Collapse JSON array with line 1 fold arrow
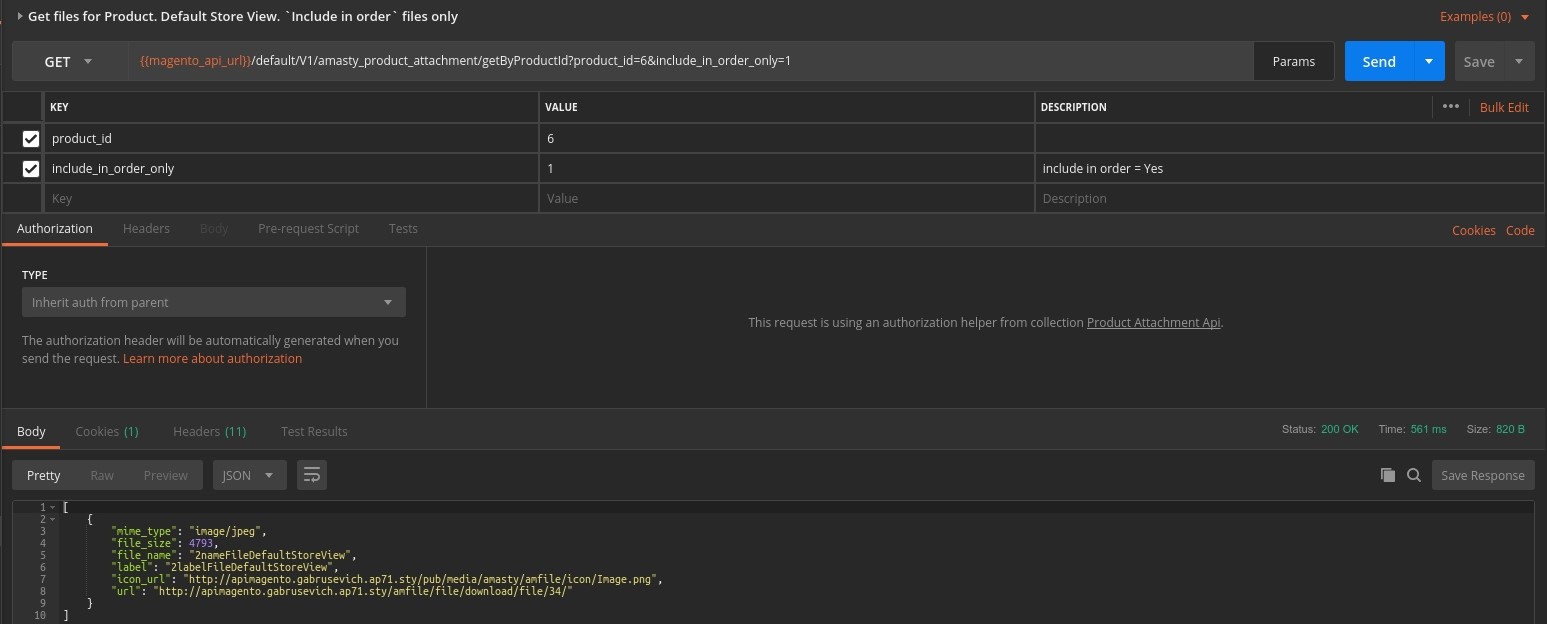The image size is (1547, 624). pos(52,508)
